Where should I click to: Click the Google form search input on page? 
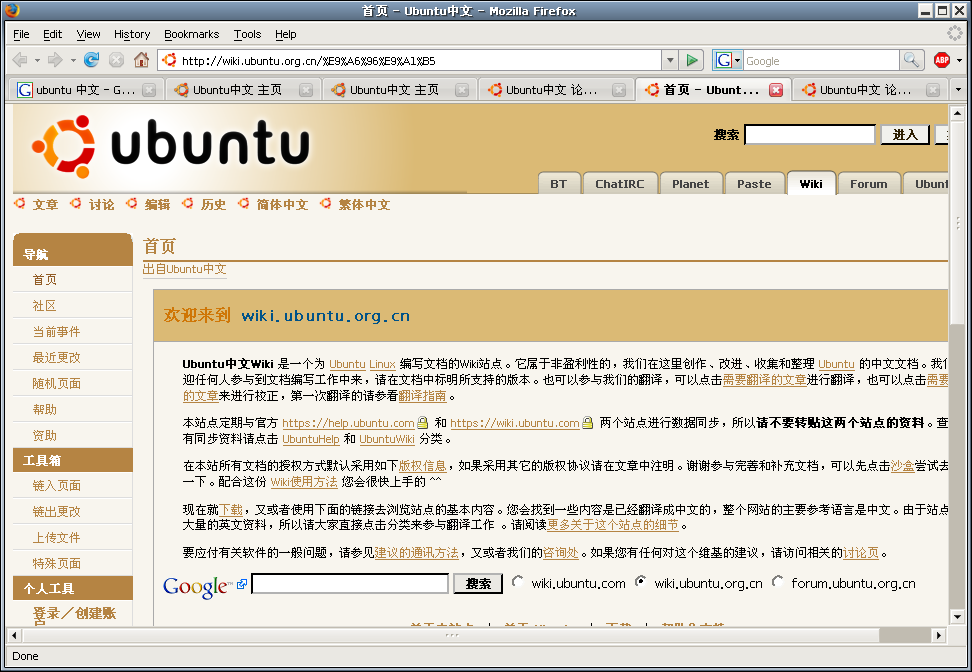point(350,583)
